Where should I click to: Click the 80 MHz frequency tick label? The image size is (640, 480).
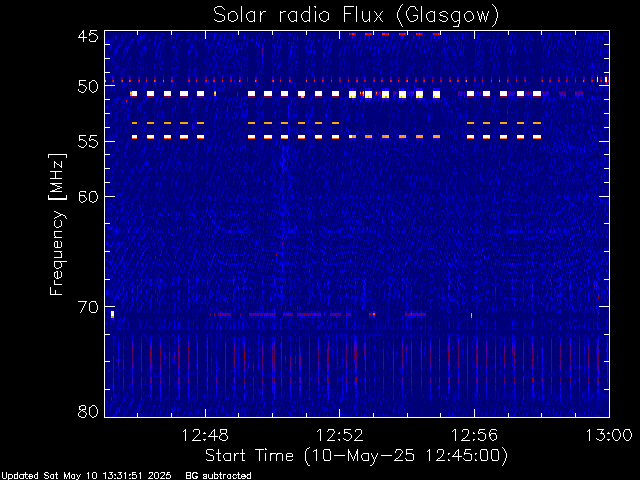[88, 411]
